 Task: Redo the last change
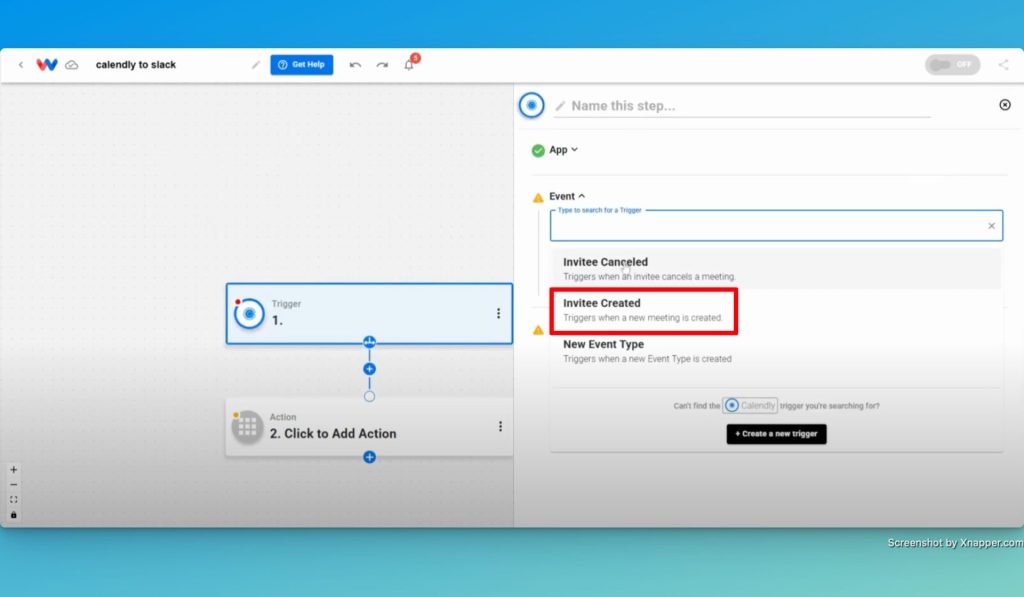[x=382, y=65]
